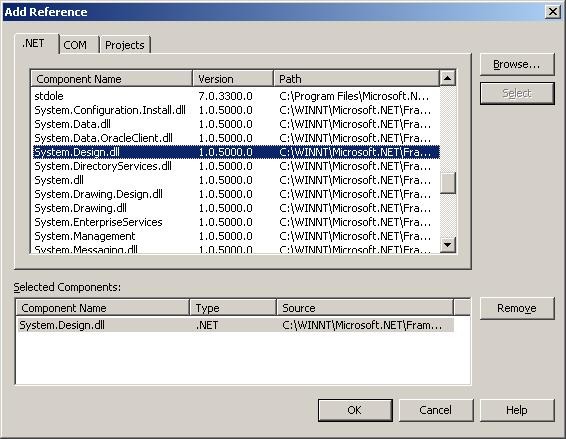
Task: Open the COM tab
Action: [x=78, y=45]
